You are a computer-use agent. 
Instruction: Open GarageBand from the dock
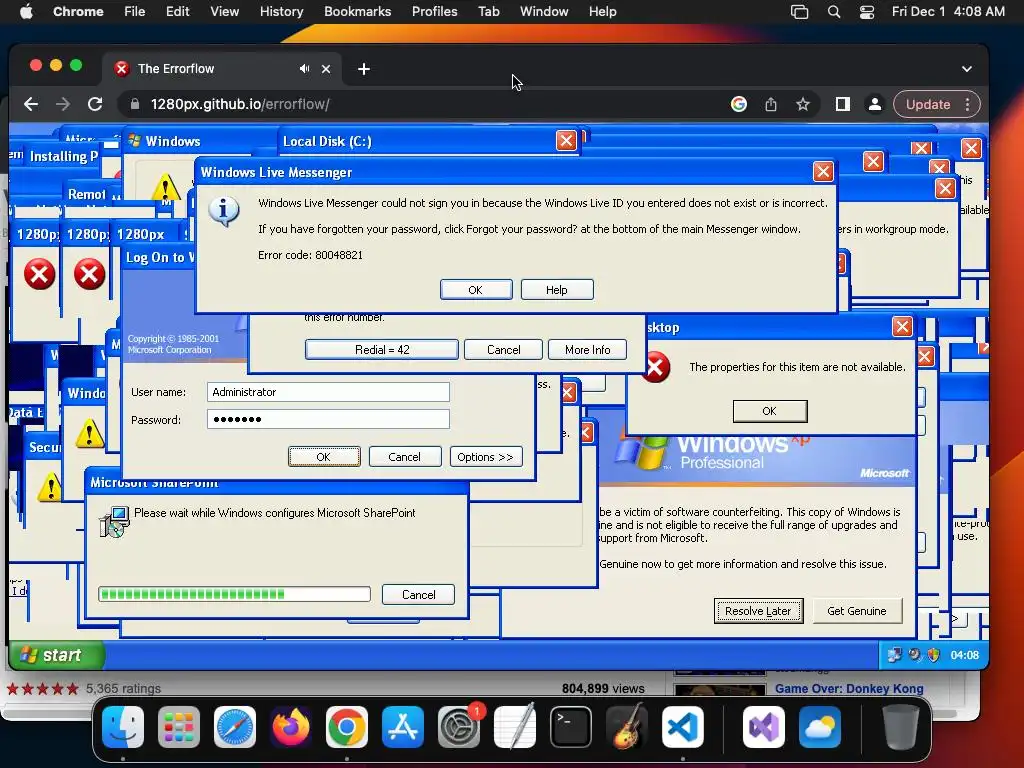pyautogui.click(x=627, y=727)
